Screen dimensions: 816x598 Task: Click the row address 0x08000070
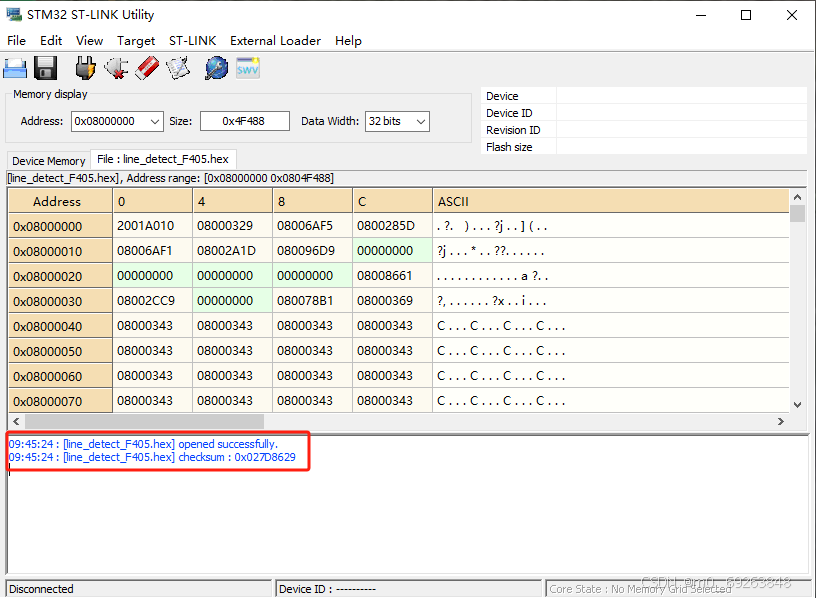[60, 401]
